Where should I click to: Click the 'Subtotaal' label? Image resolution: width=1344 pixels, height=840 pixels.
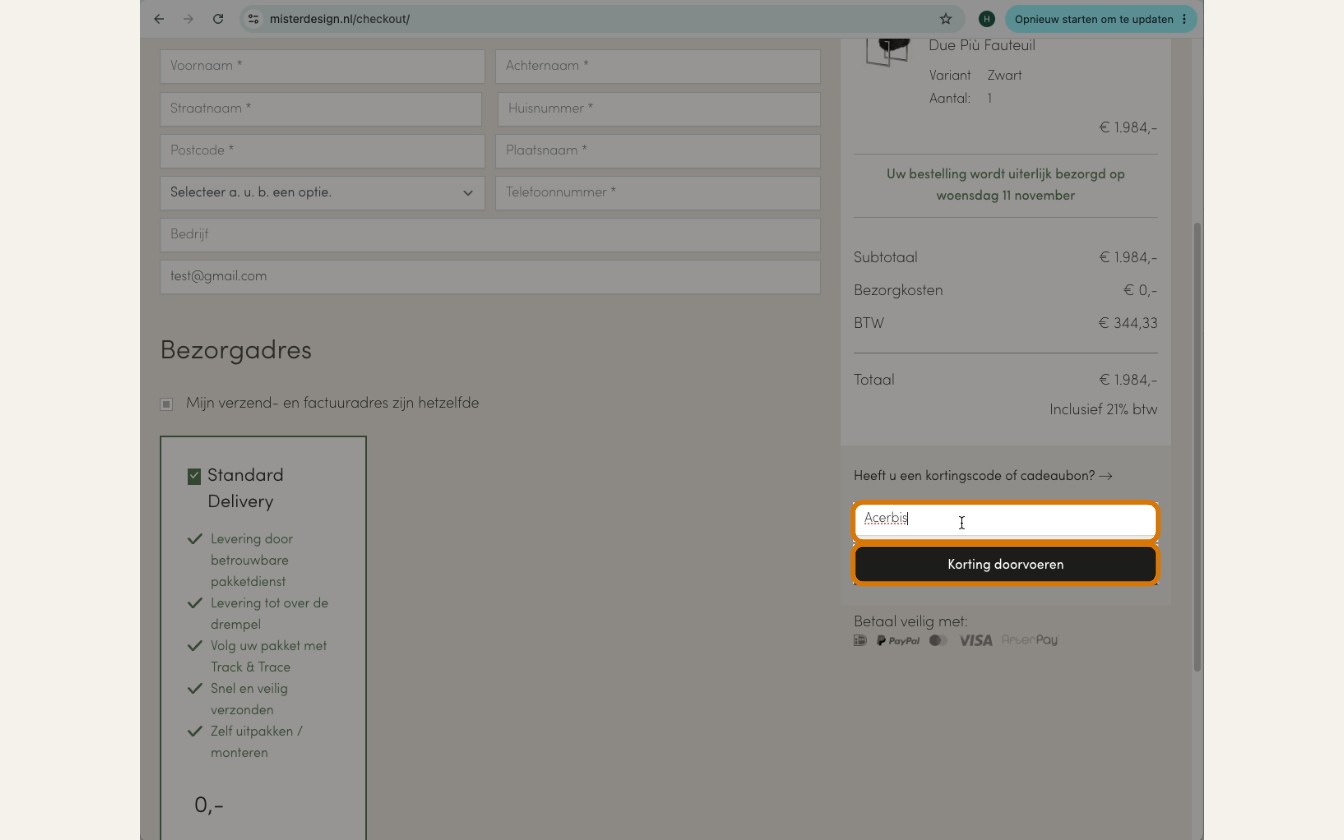(885, 257)
